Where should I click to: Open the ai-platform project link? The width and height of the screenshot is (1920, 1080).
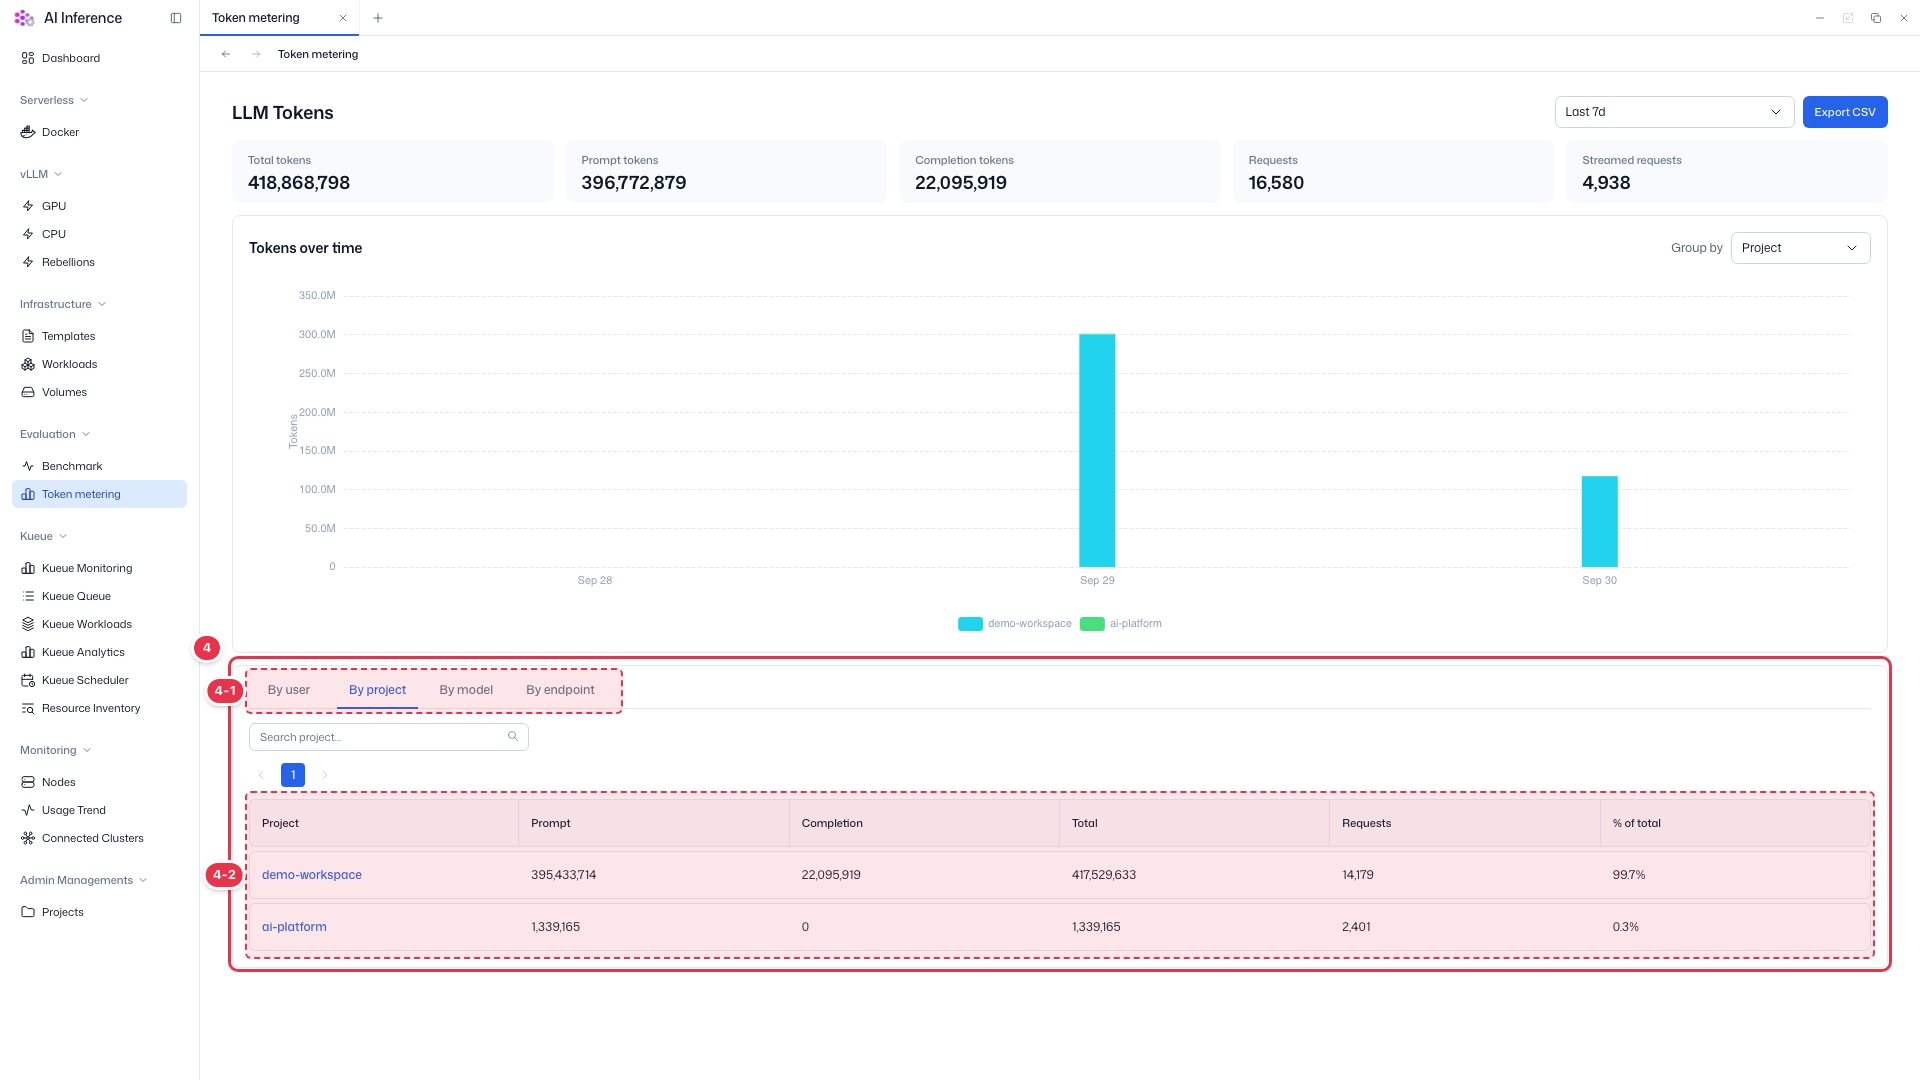pyautogui.click(x=294, y=927)
